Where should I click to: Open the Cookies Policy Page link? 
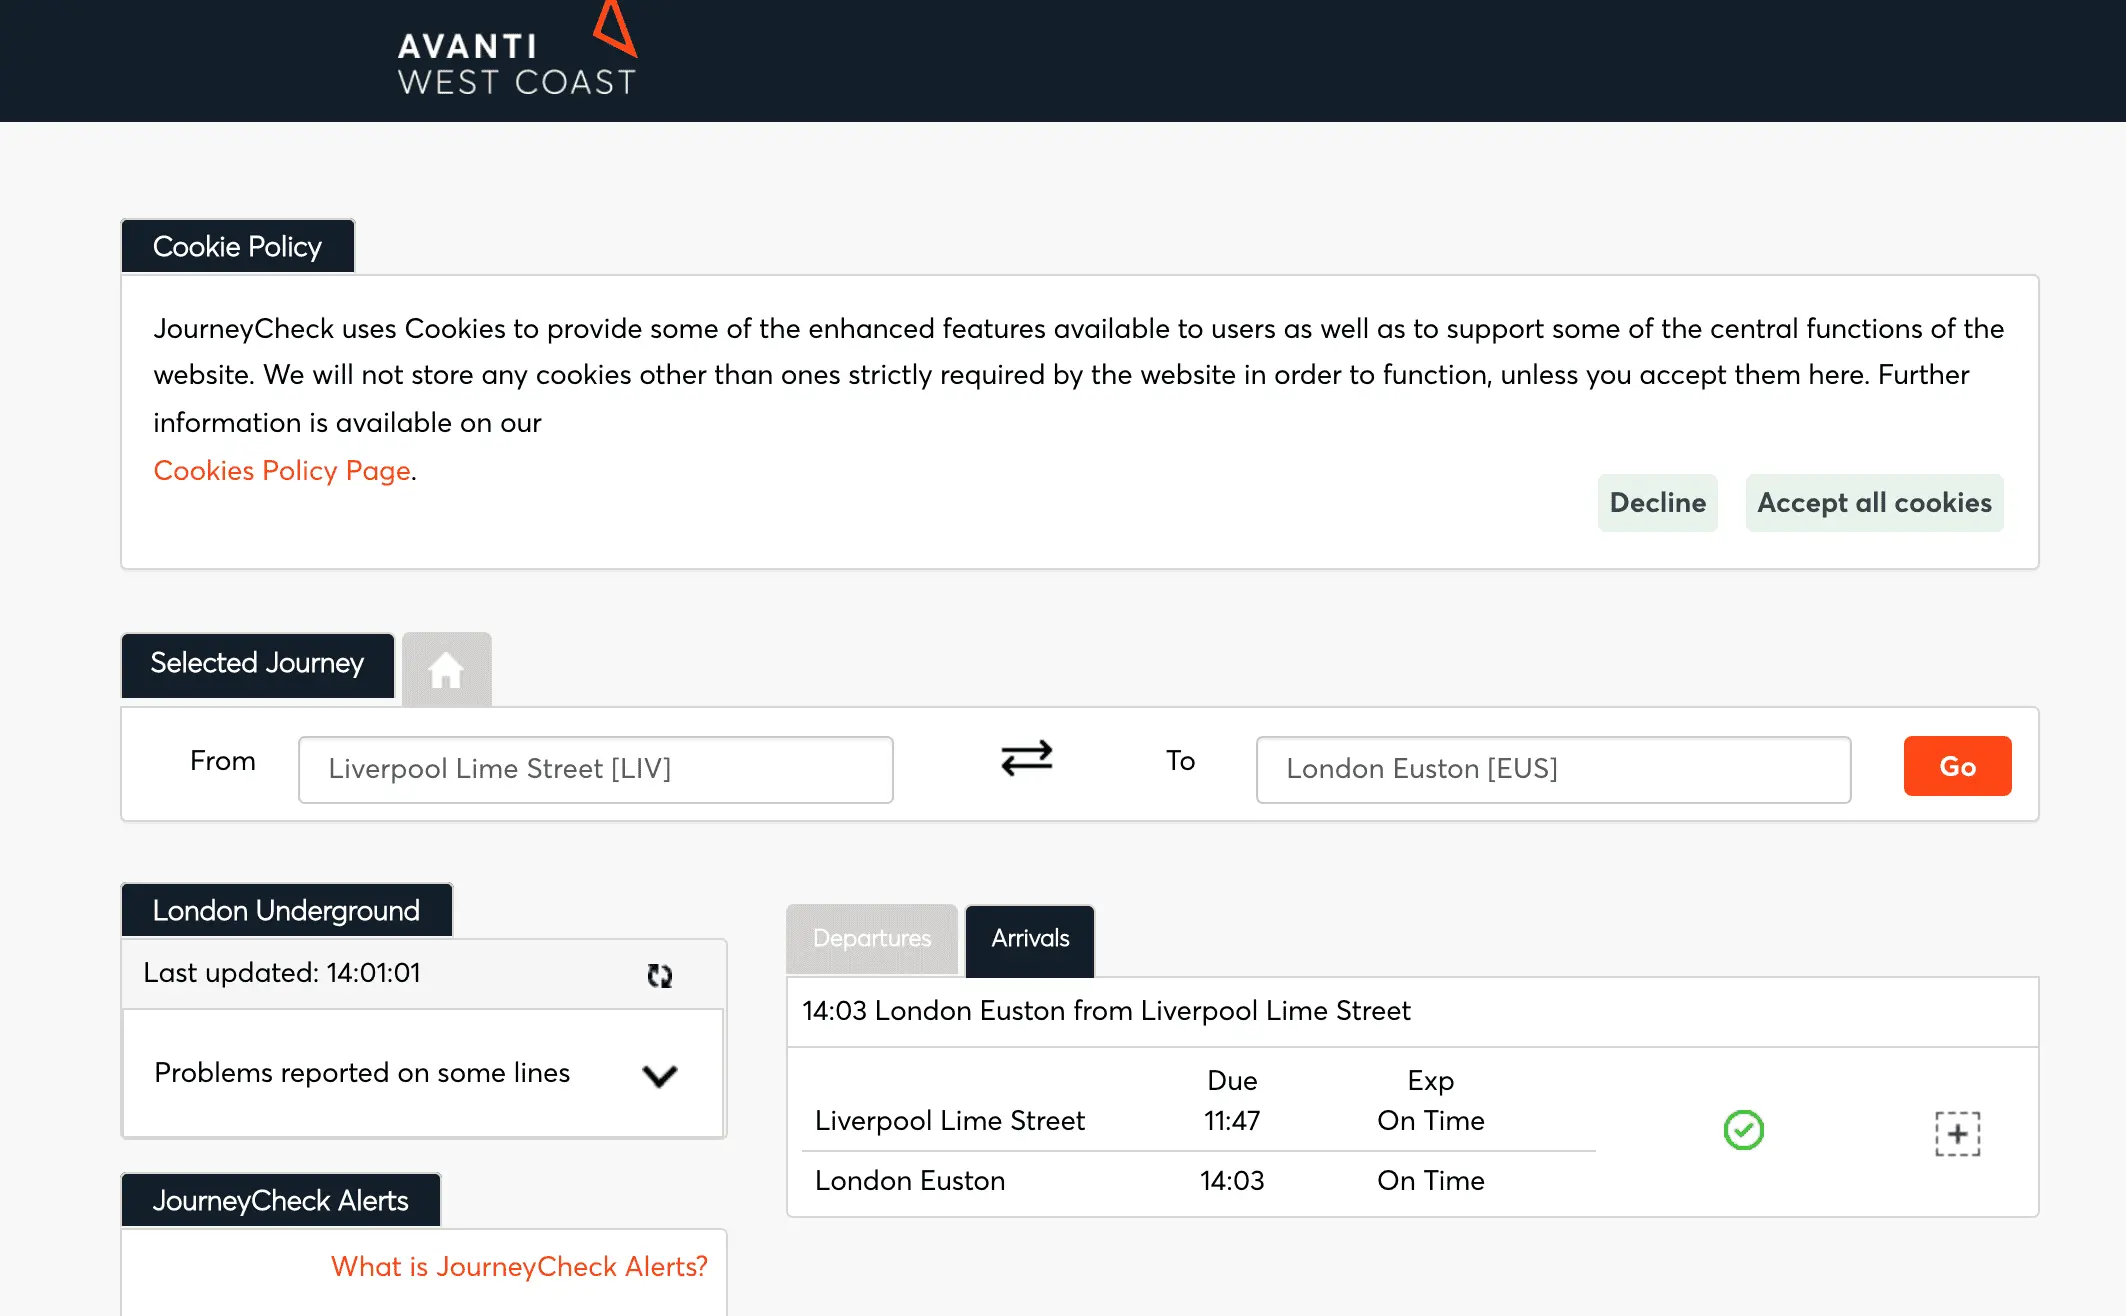tap(282, 470)
